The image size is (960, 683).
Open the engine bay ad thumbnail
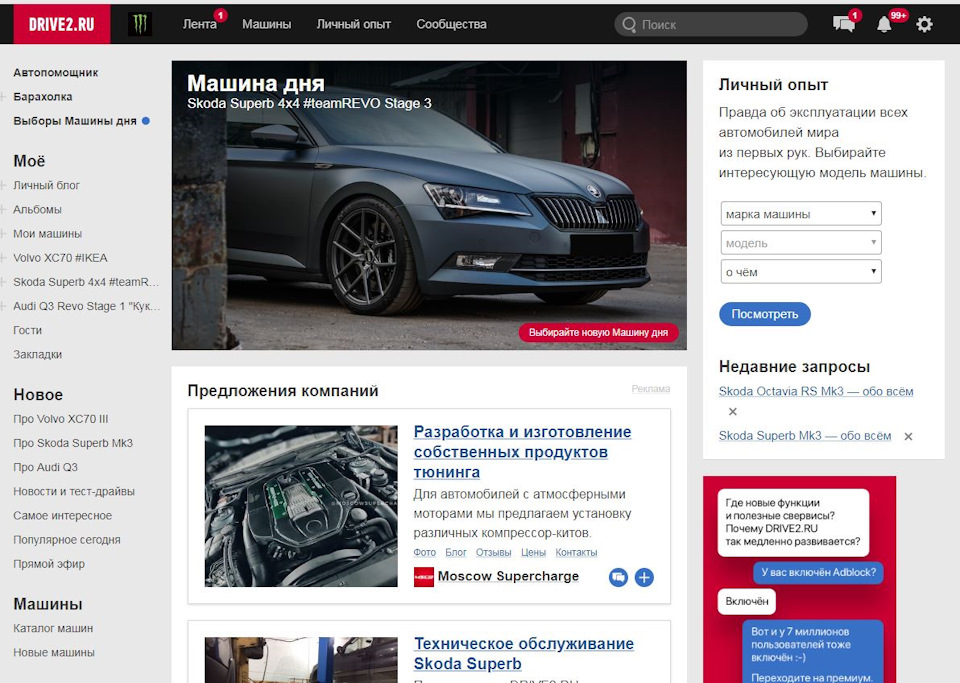tap(301, 506)
